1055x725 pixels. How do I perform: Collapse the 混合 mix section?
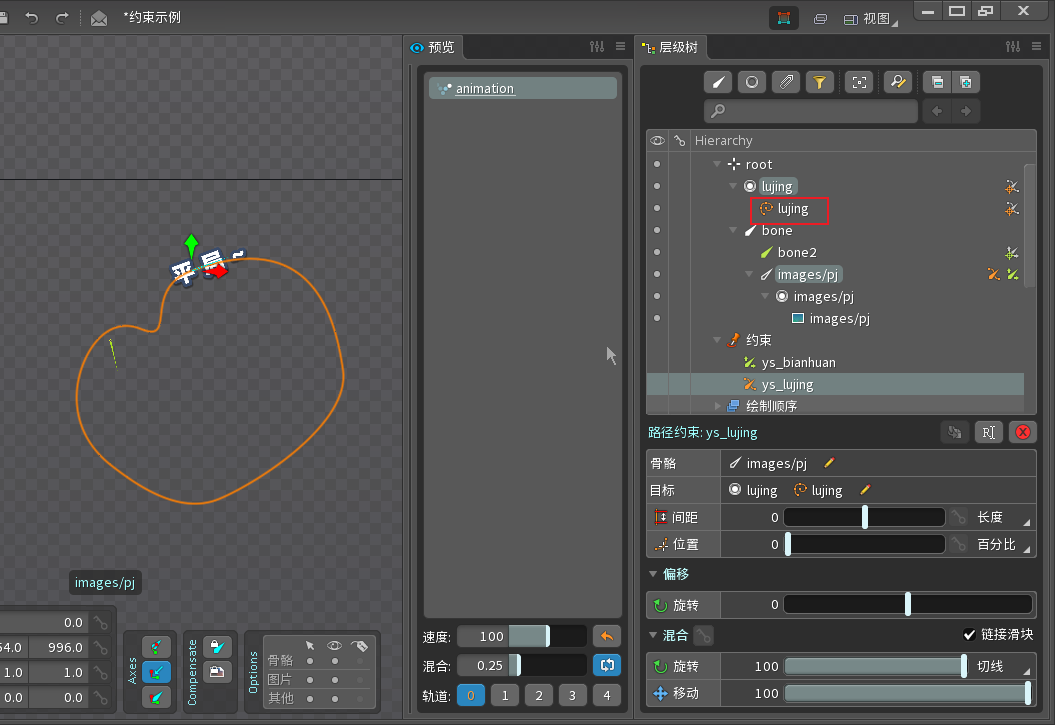(653, 635)
